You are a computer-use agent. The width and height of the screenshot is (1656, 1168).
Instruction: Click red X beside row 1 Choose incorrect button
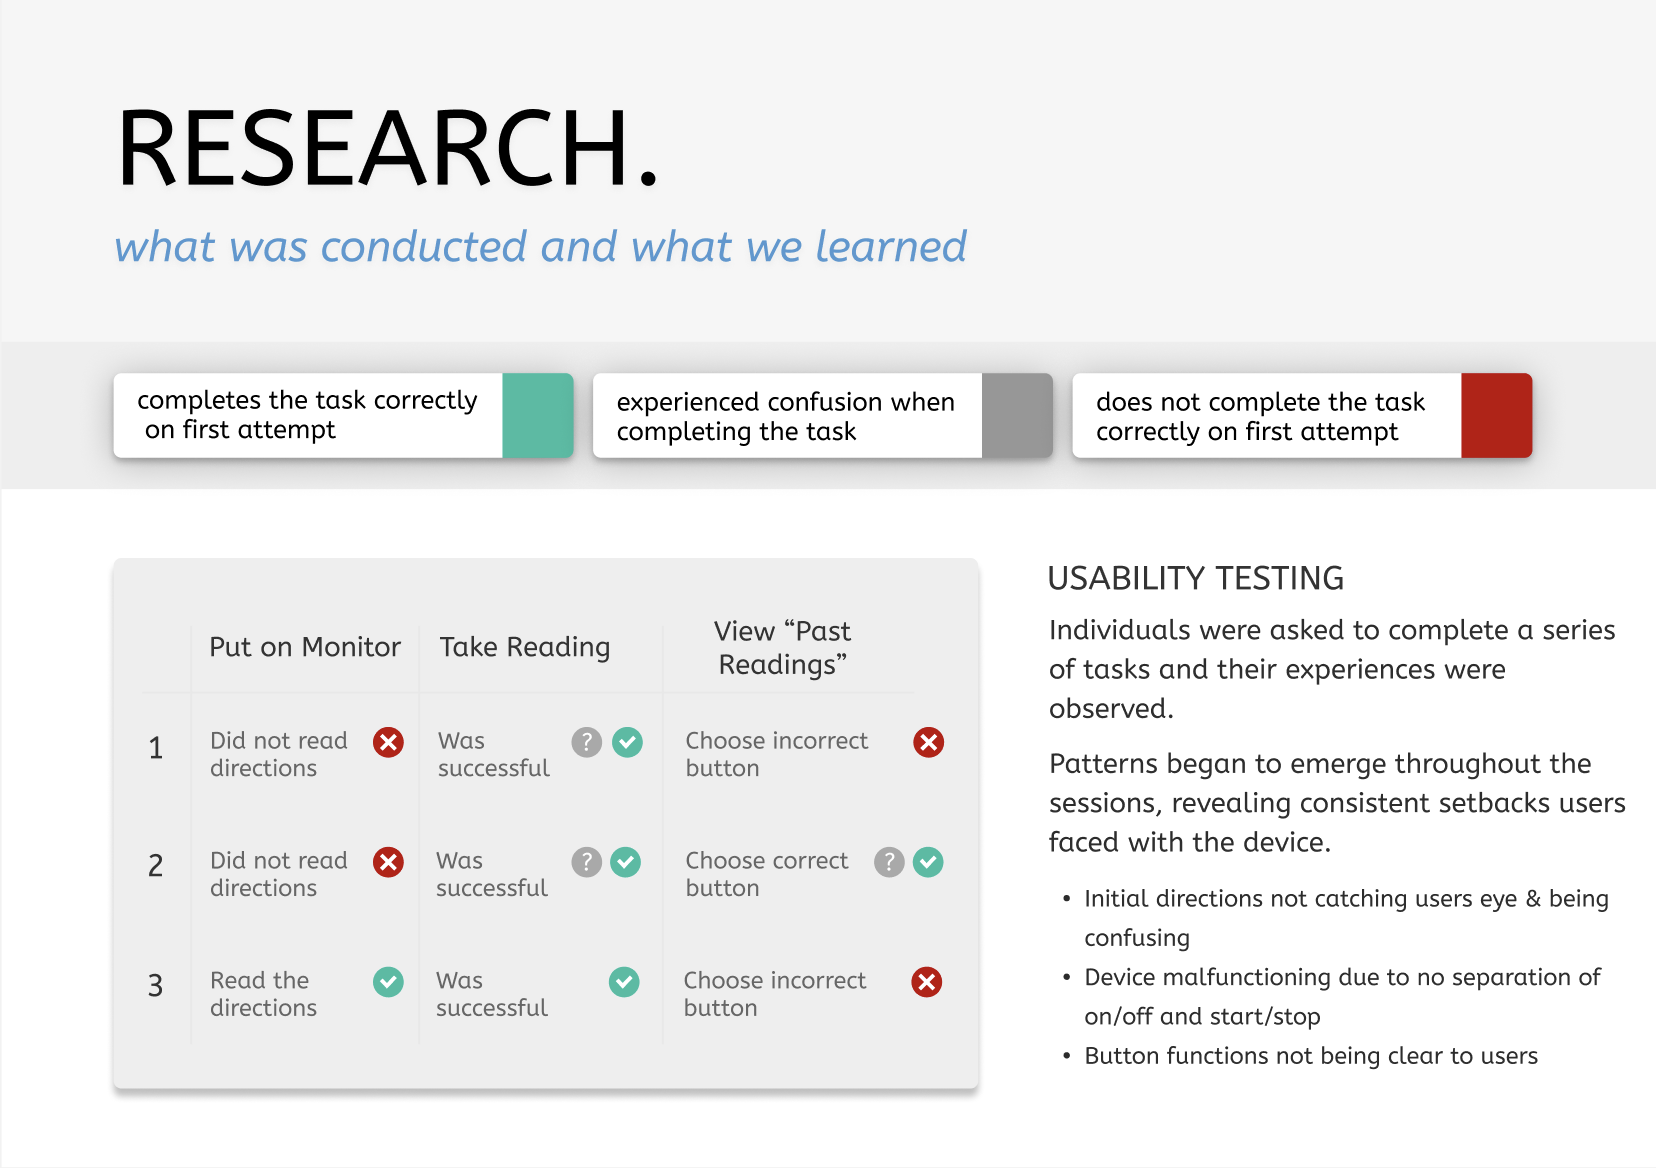[928, 742]
